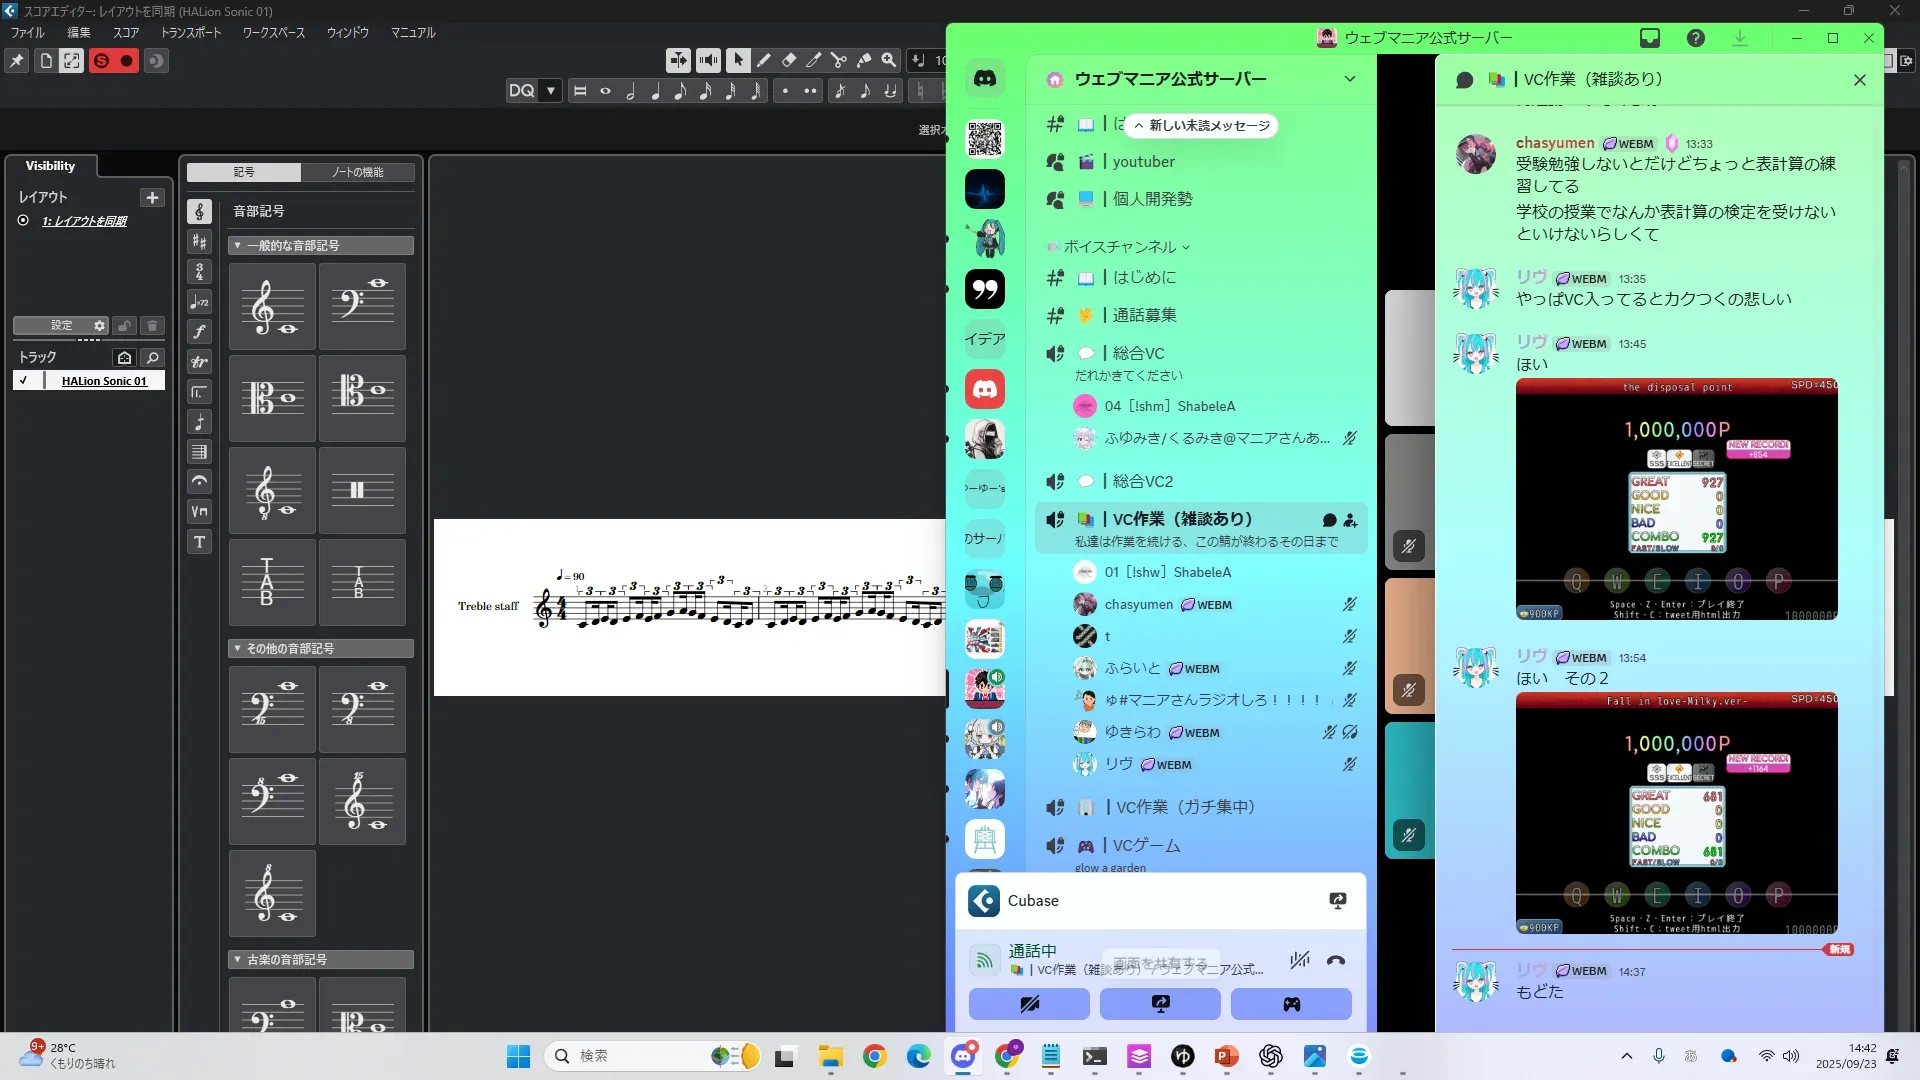The image size is (1920, 1080).
Task: Toggle the red Solo button
Action: [x=101, y=61]
